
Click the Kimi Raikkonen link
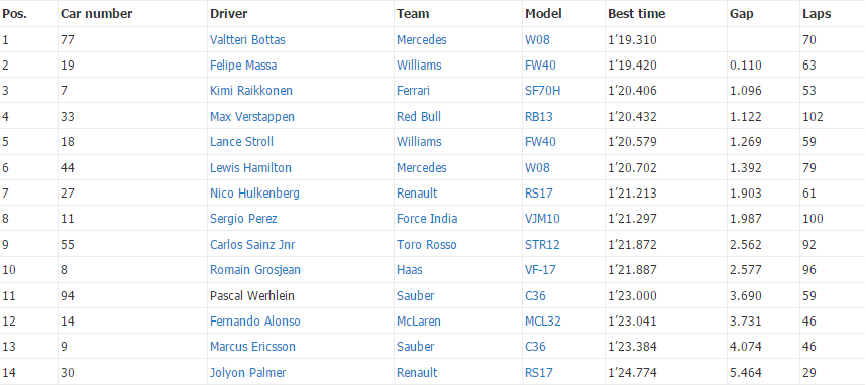251,91
